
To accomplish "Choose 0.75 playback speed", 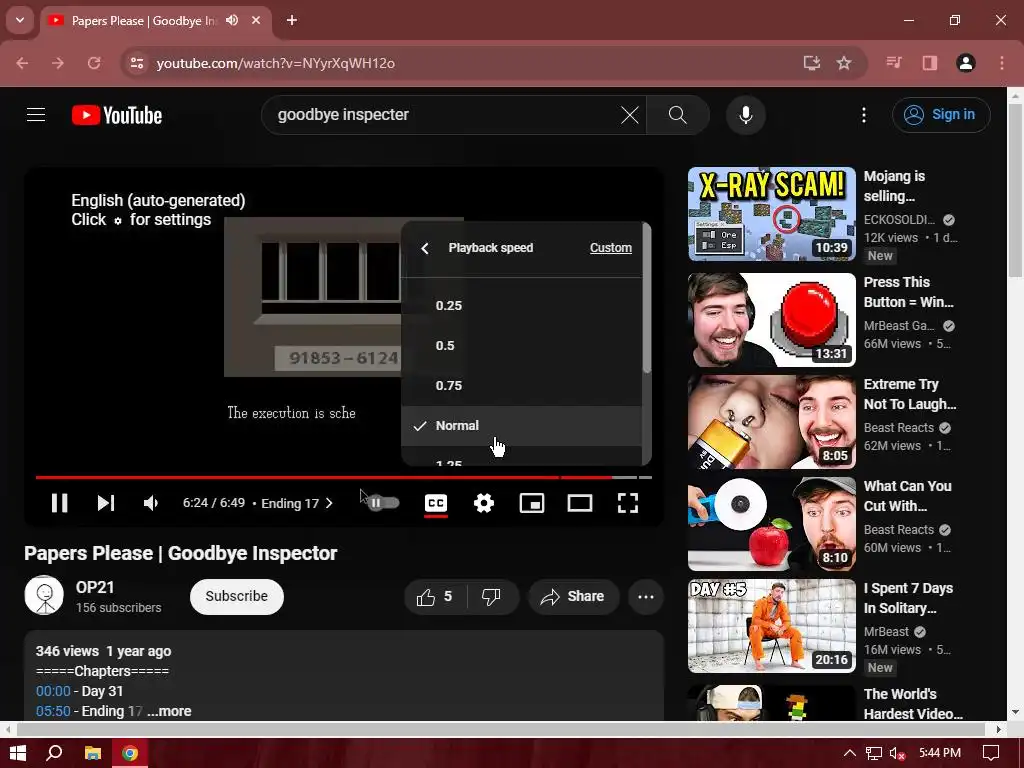I will coord(522,385).
